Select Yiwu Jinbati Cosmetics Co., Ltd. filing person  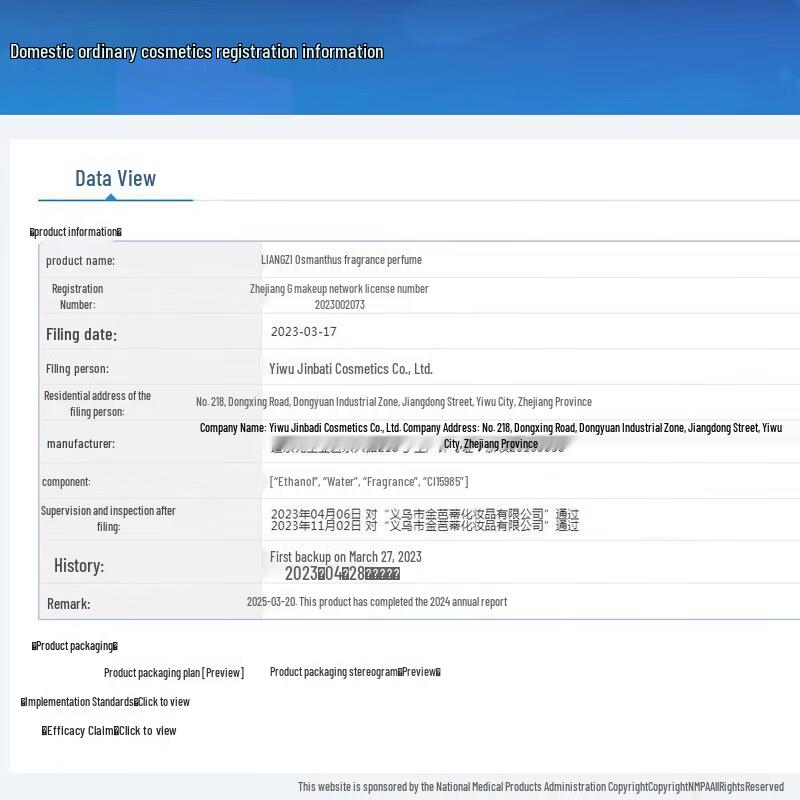(x=351, y=369)
